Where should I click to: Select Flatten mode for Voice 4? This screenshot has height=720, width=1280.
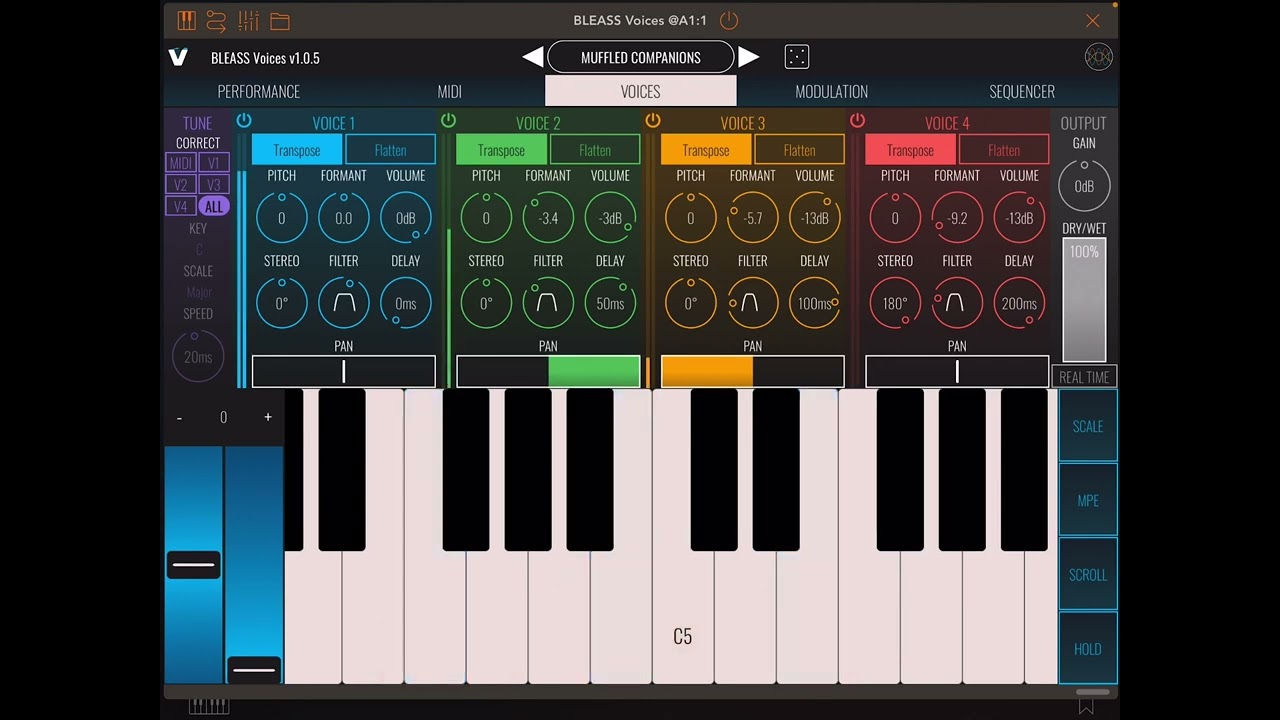click(x=1004, y=150)
